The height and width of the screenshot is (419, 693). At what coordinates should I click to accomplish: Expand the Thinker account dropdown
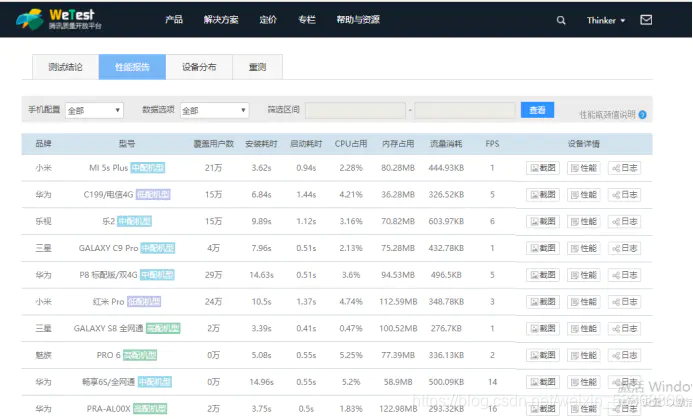[606, 20]
